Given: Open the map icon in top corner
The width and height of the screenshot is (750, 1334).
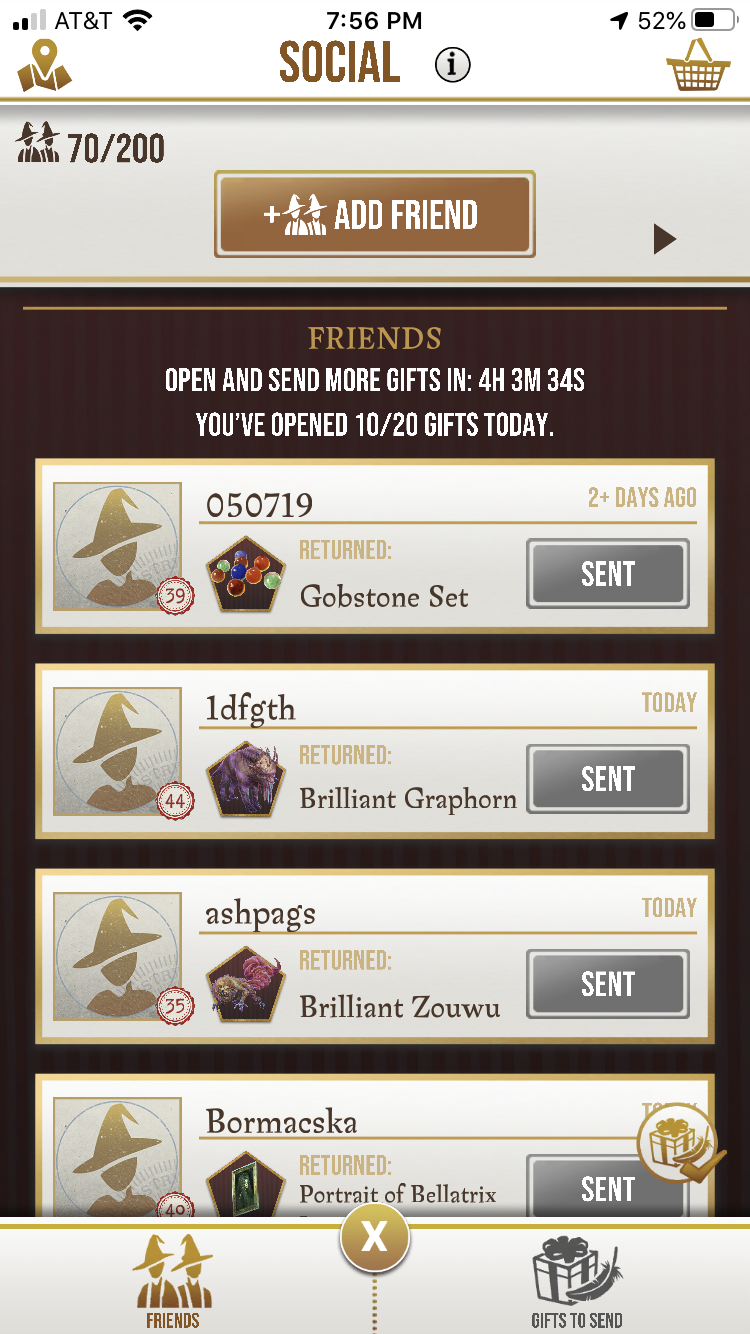Looking at the screenshot, I should pos(44,65).
